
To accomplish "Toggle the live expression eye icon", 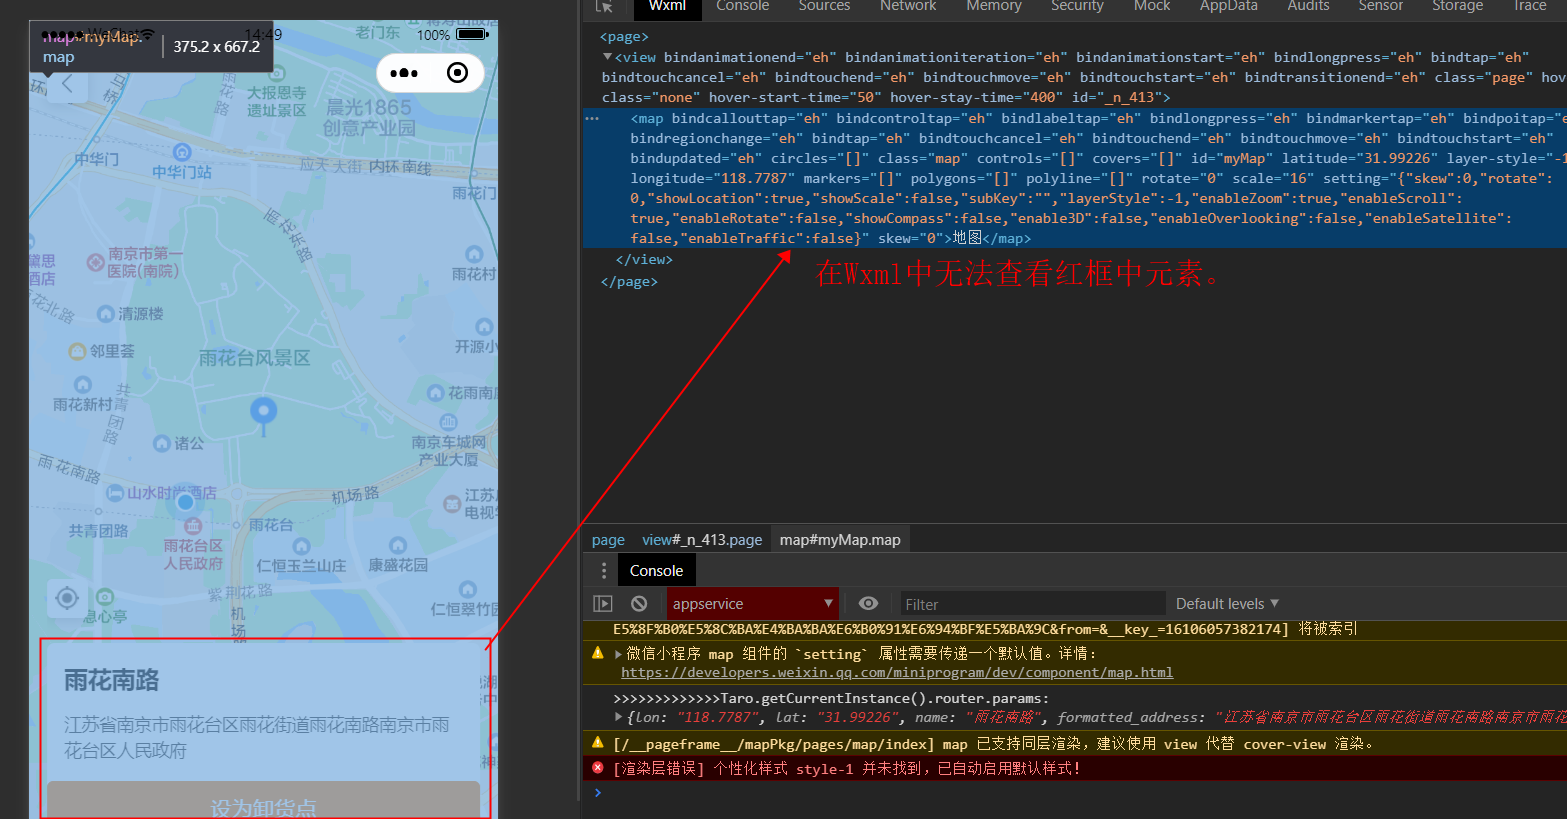I will (x=869, y=604).
